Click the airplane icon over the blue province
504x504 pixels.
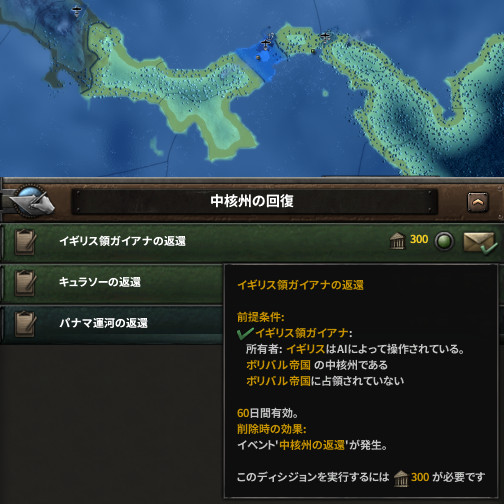[x=265, y=44]
